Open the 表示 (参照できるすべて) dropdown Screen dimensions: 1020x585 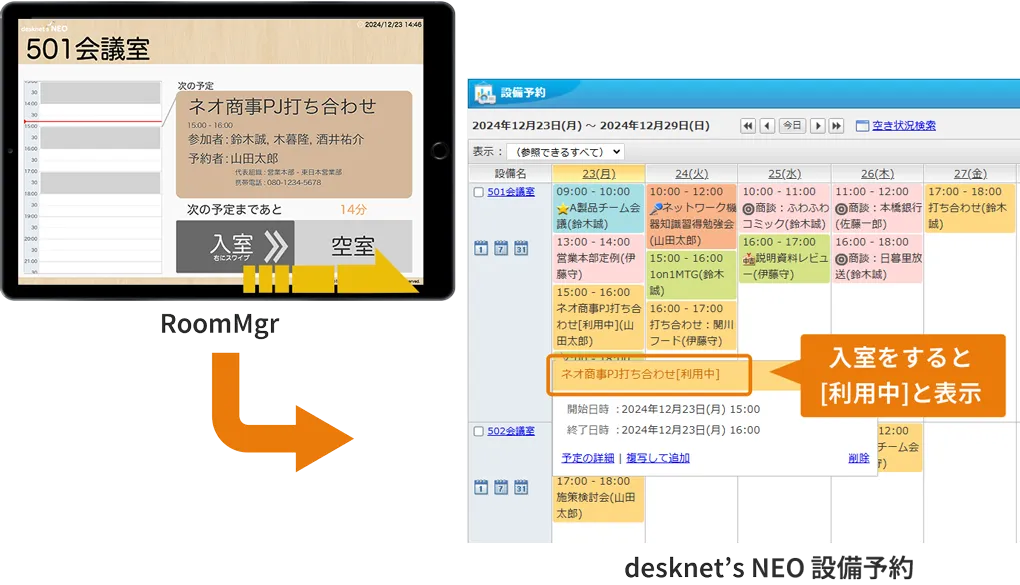tap(565, 152)
